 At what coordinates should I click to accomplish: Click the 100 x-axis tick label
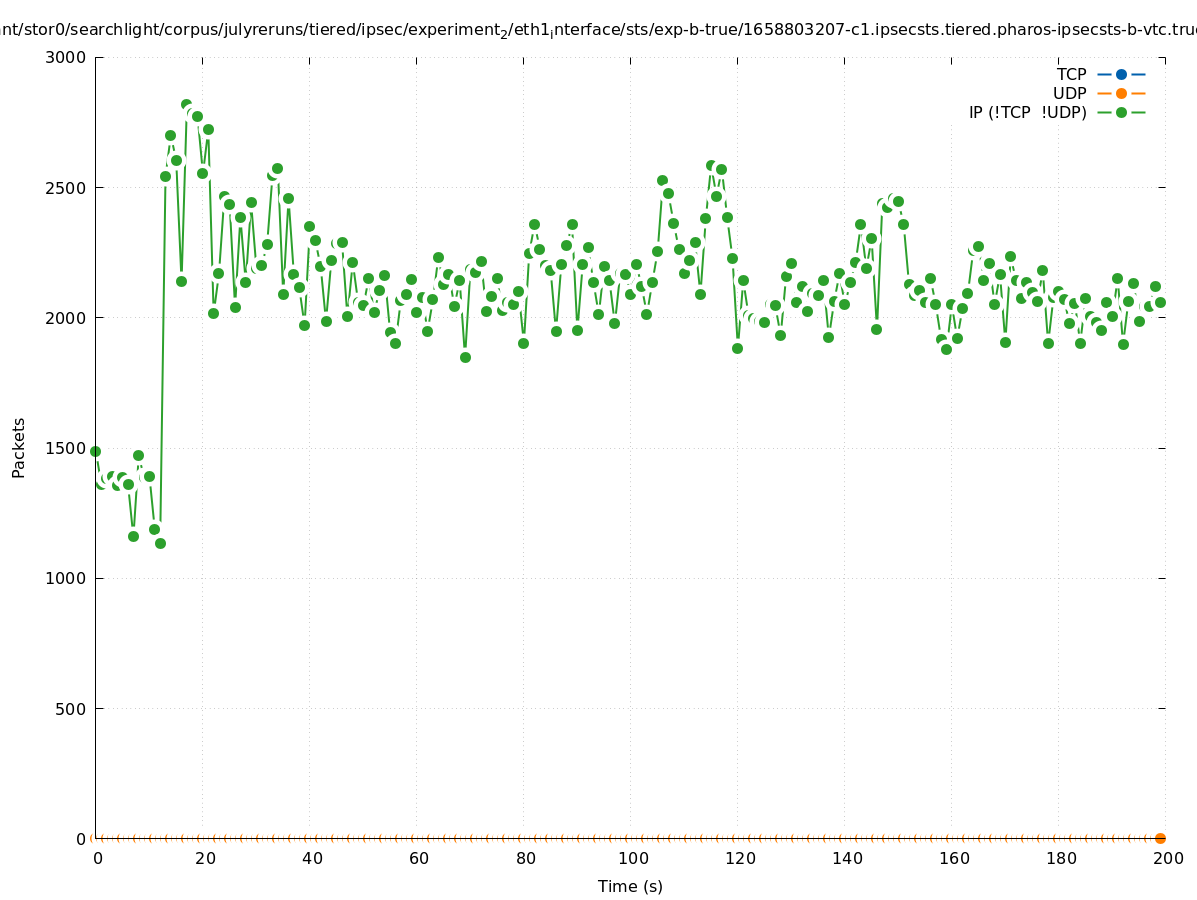632,858
